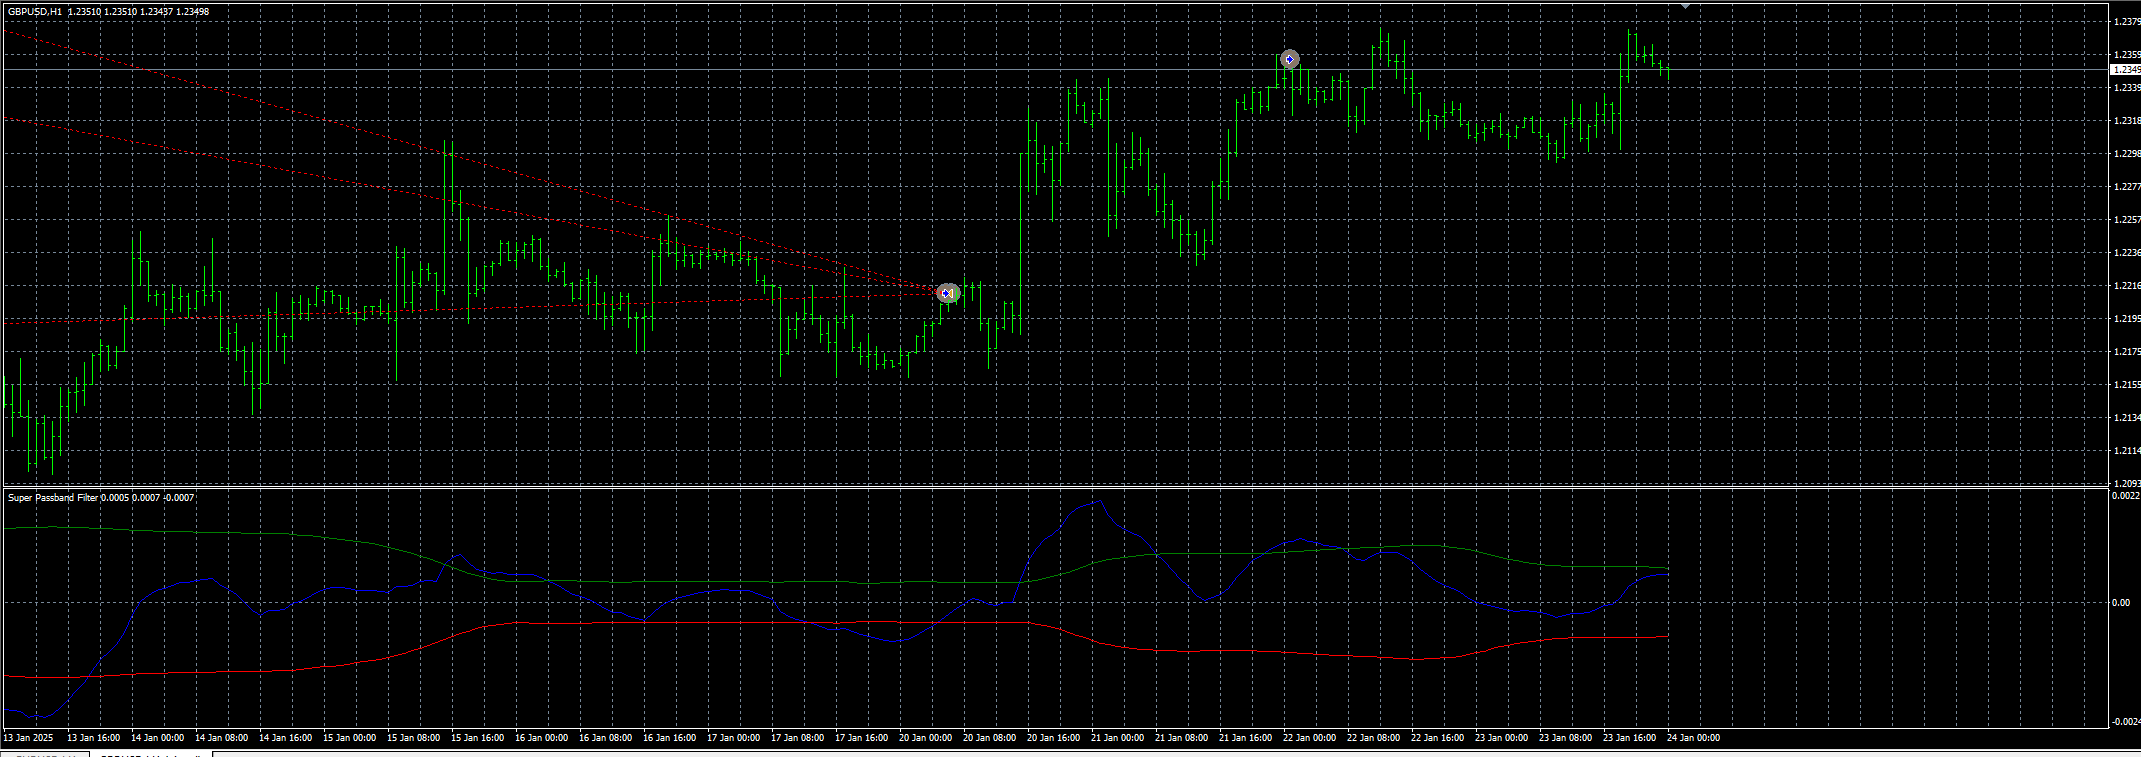Click the GBPUSD,H1 chart title text

(35, 11)
